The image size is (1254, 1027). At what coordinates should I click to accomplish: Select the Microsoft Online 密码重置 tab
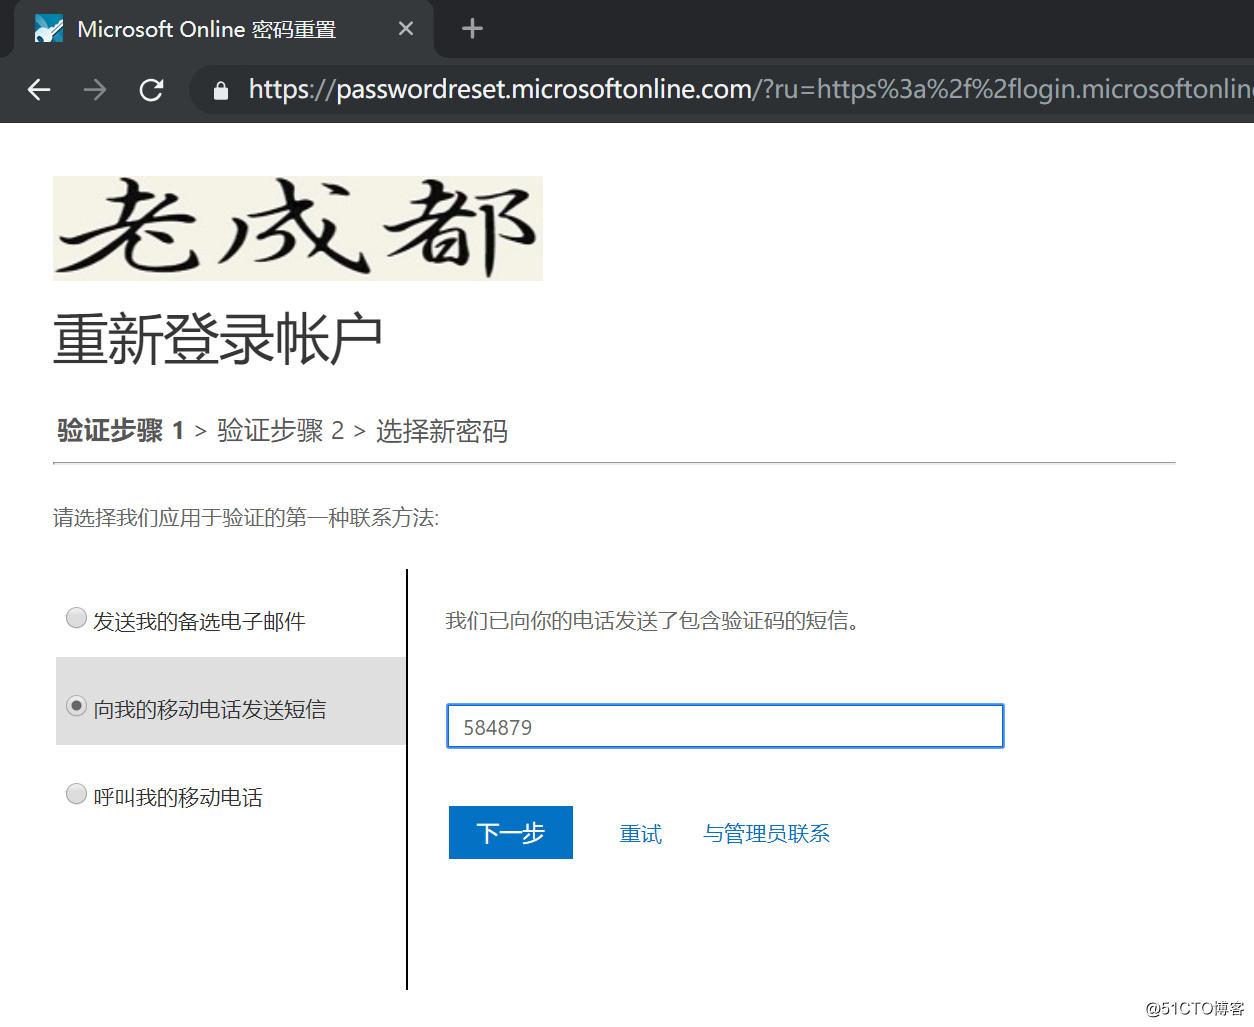pyautogui.click(x=223, y=29)
